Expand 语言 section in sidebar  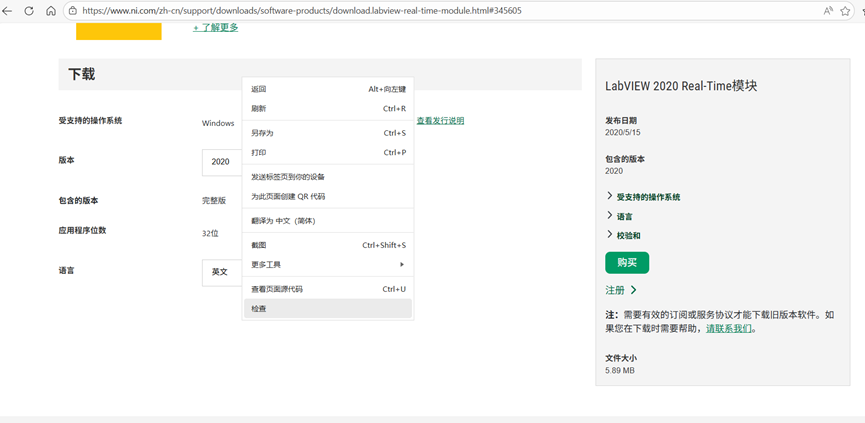point(620,216)
